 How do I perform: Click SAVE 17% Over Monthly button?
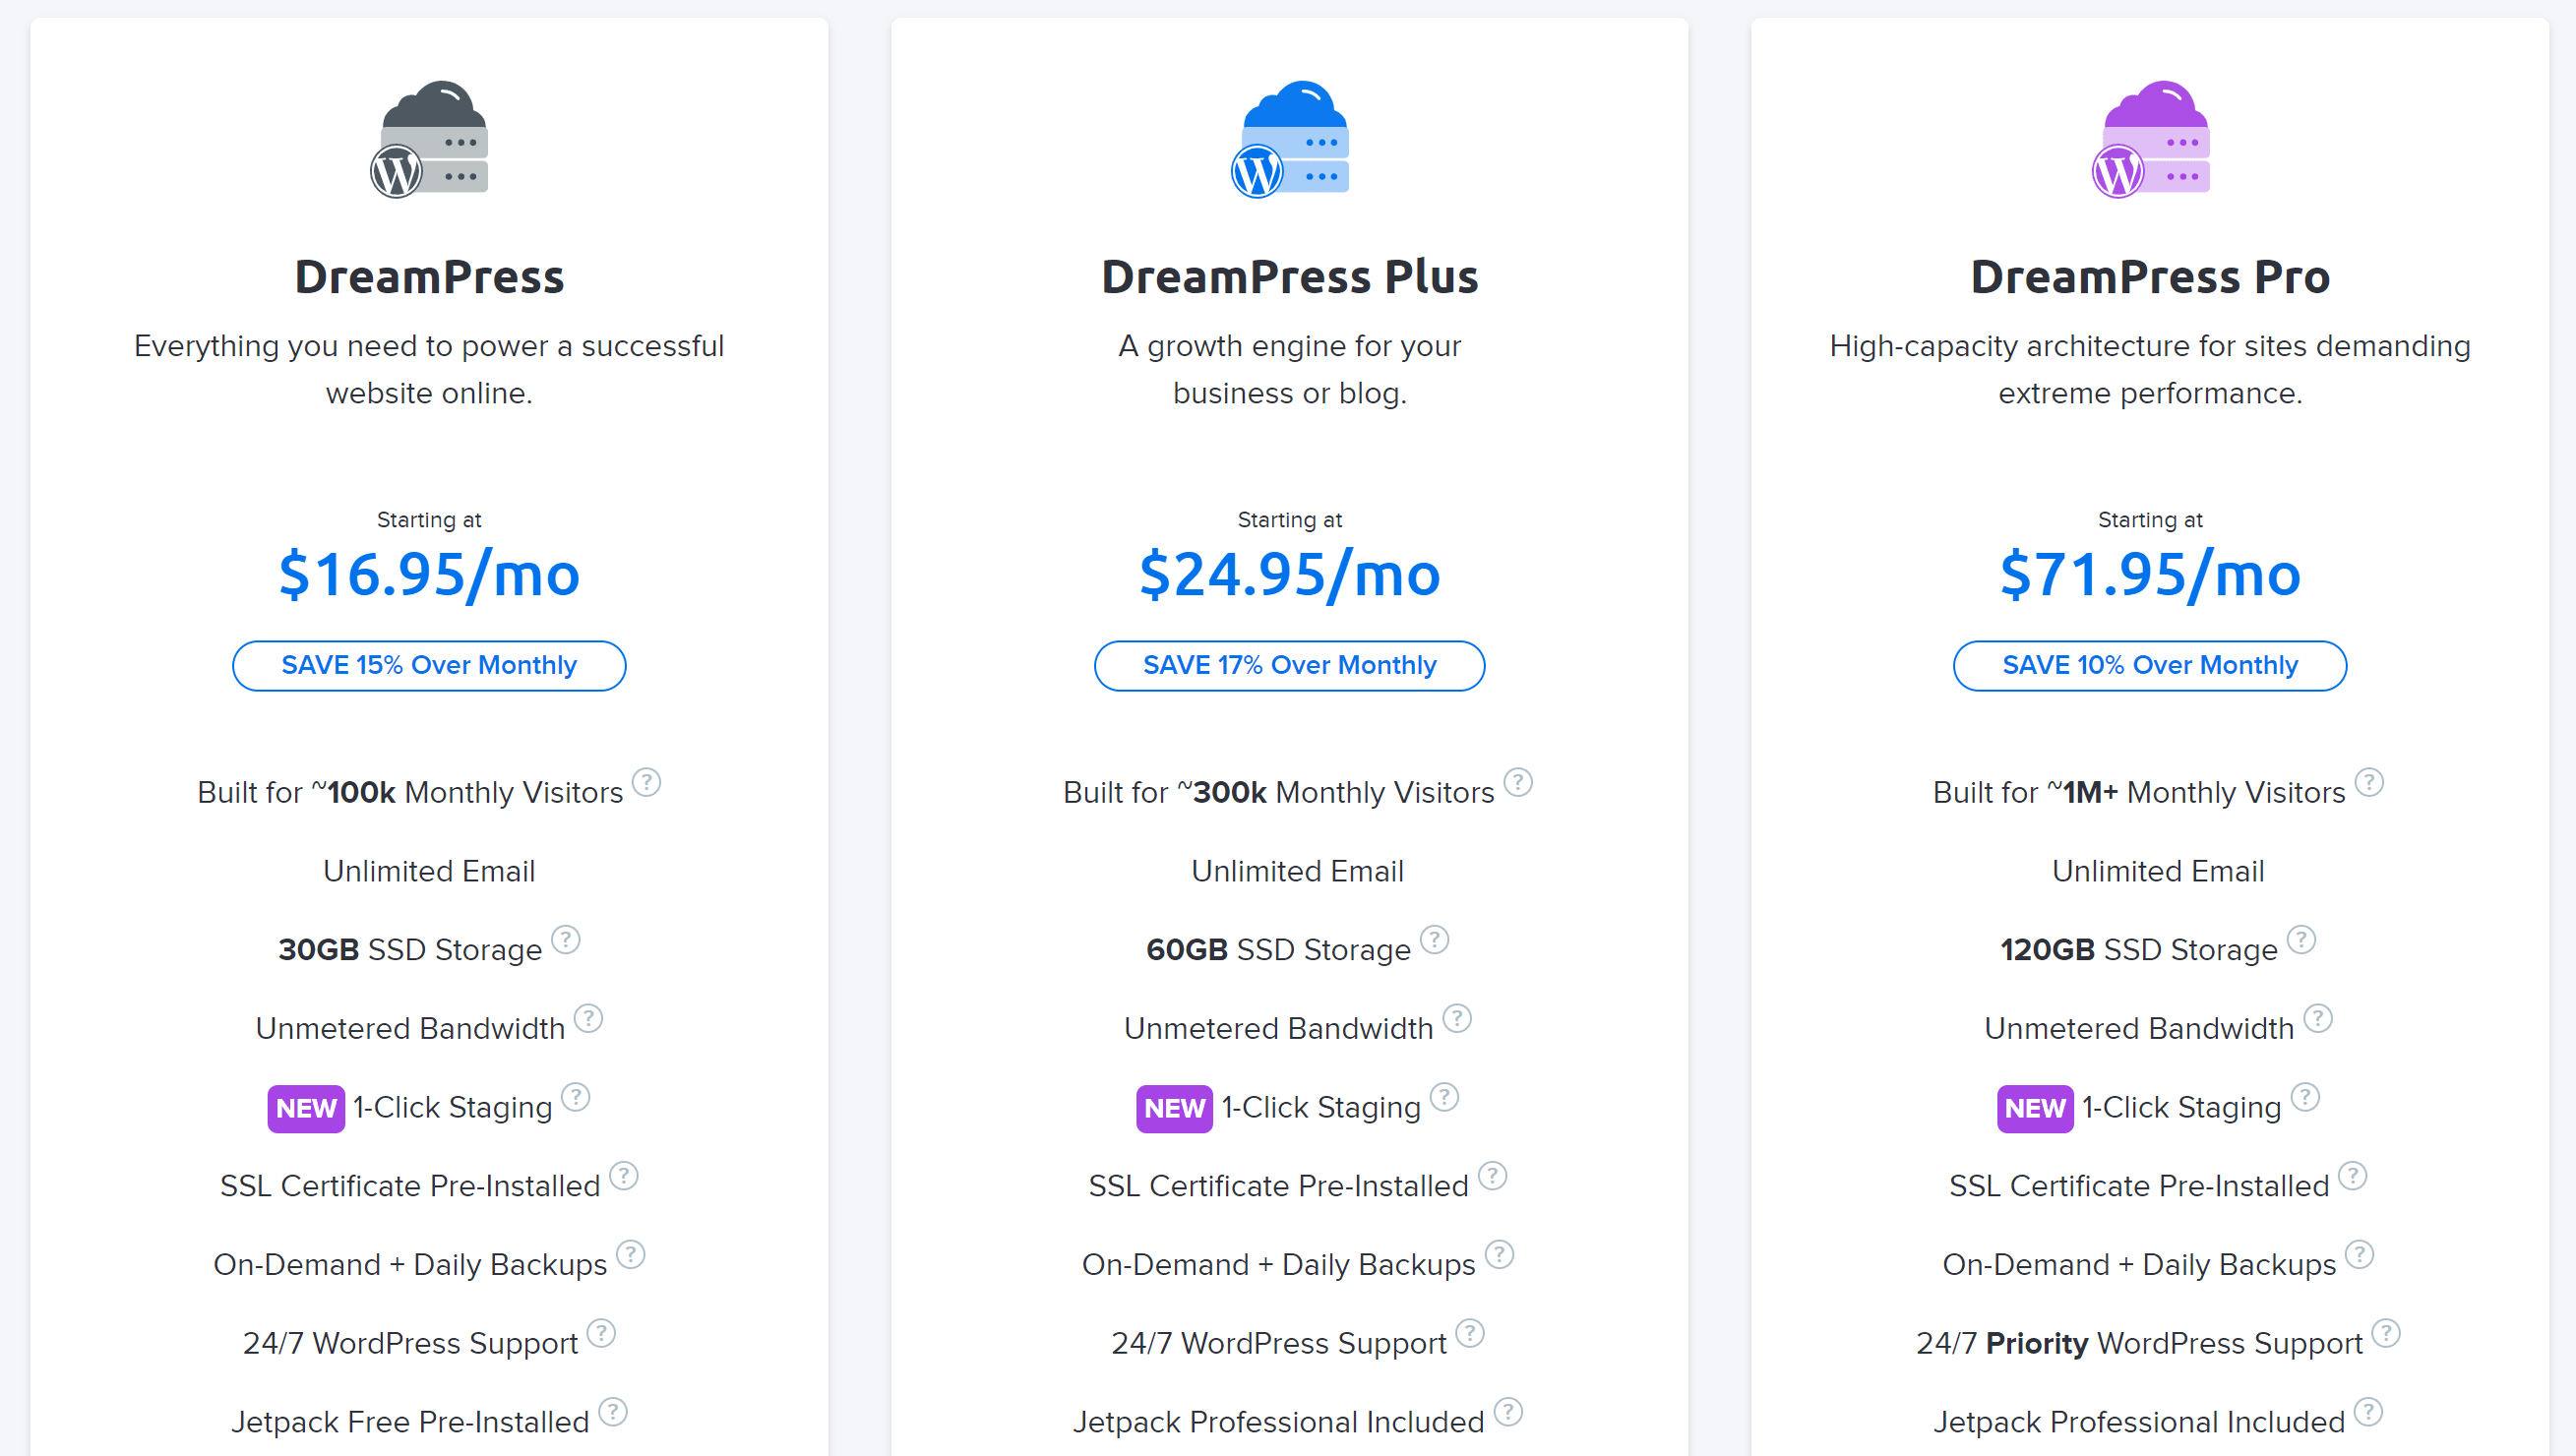click(1290, 666)
